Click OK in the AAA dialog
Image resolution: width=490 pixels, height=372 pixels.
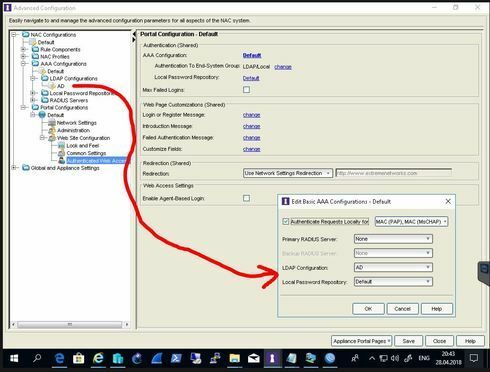[368, 309]
